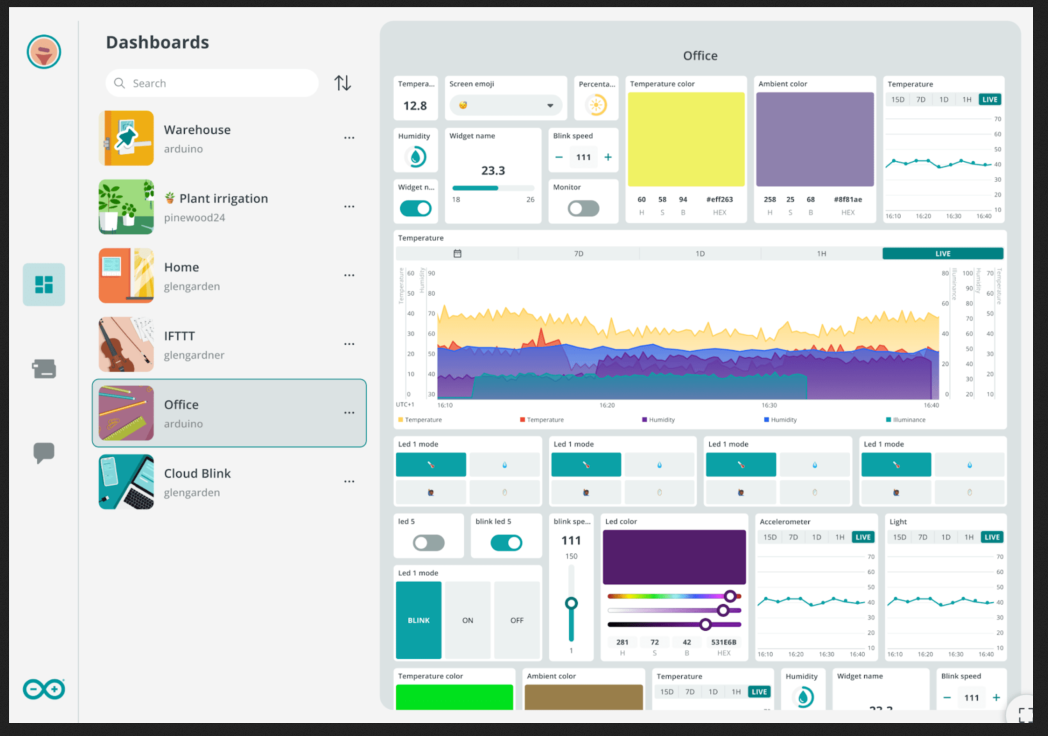
Task: Disable the blink led 5 switch
Action: (x=506, y=543)
